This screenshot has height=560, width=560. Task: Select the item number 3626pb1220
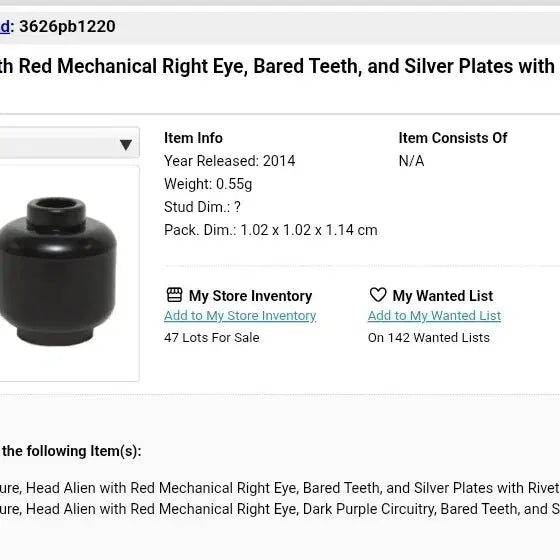pyautogui.click(x=67, y=26)
